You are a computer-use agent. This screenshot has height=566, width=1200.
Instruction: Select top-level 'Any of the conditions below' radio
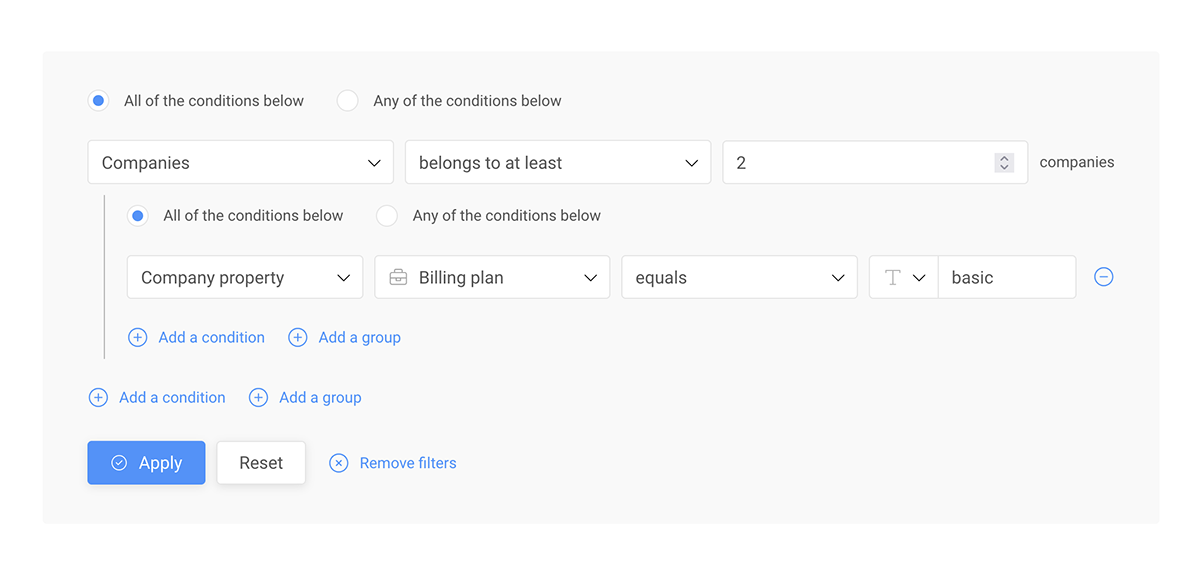click(347, 101)
